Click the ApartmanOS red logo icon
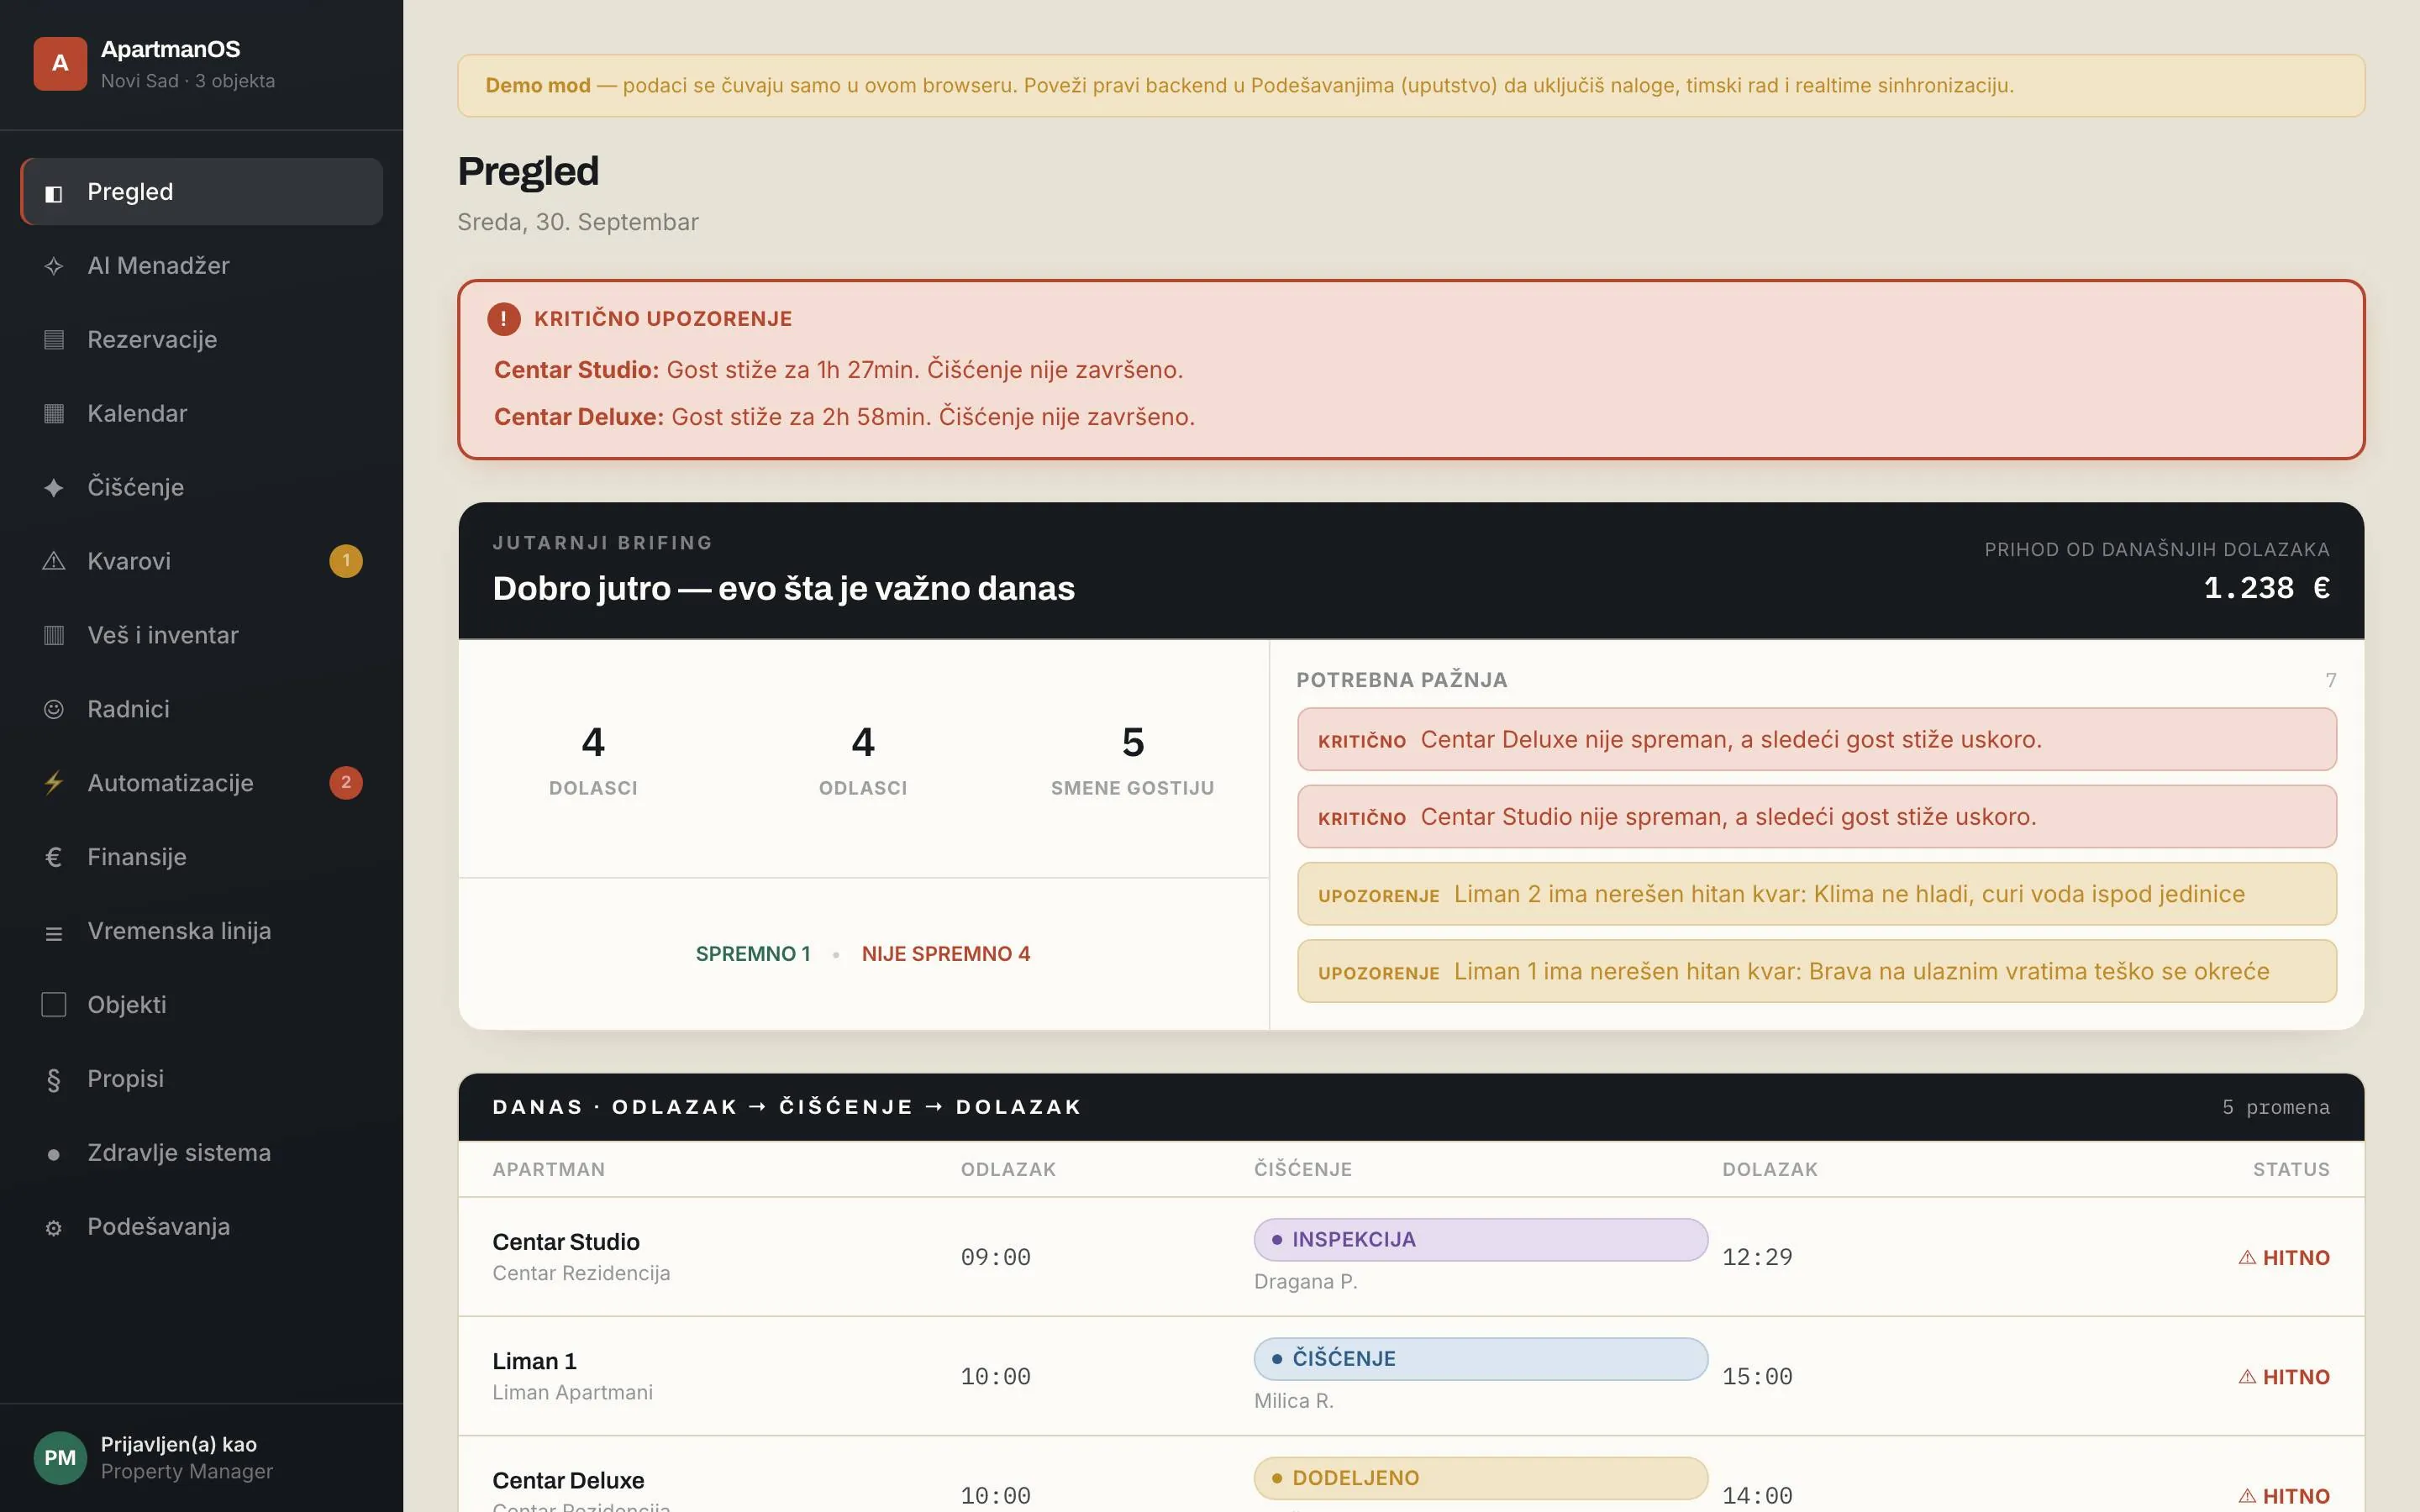 click(60, 63)
